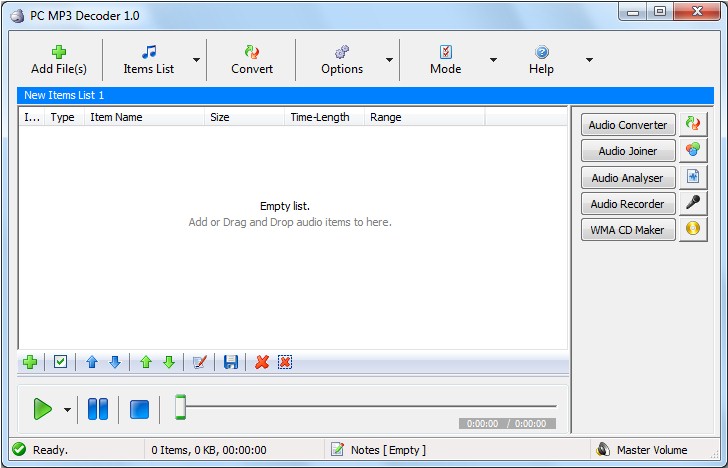The width and height of the screenshot is (728, 468).
Task: Open the Audio Analyser button
Action: pyautogui.click(x=628, y=177)
